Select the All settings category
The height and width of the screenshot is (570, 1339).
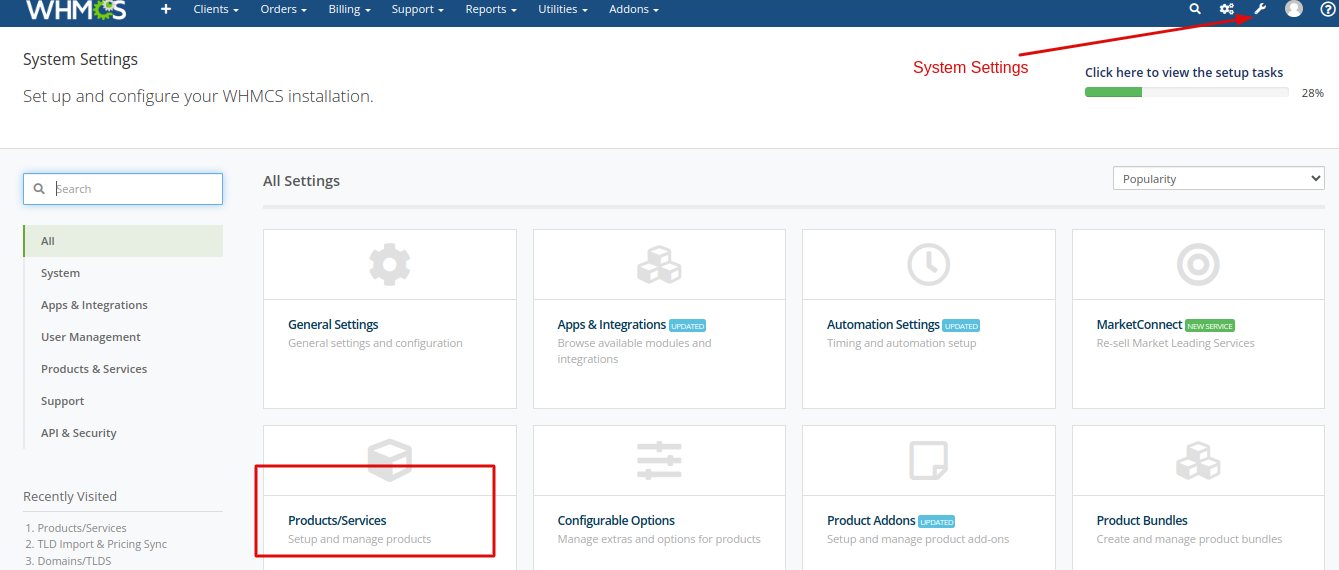tap(123, 241)
